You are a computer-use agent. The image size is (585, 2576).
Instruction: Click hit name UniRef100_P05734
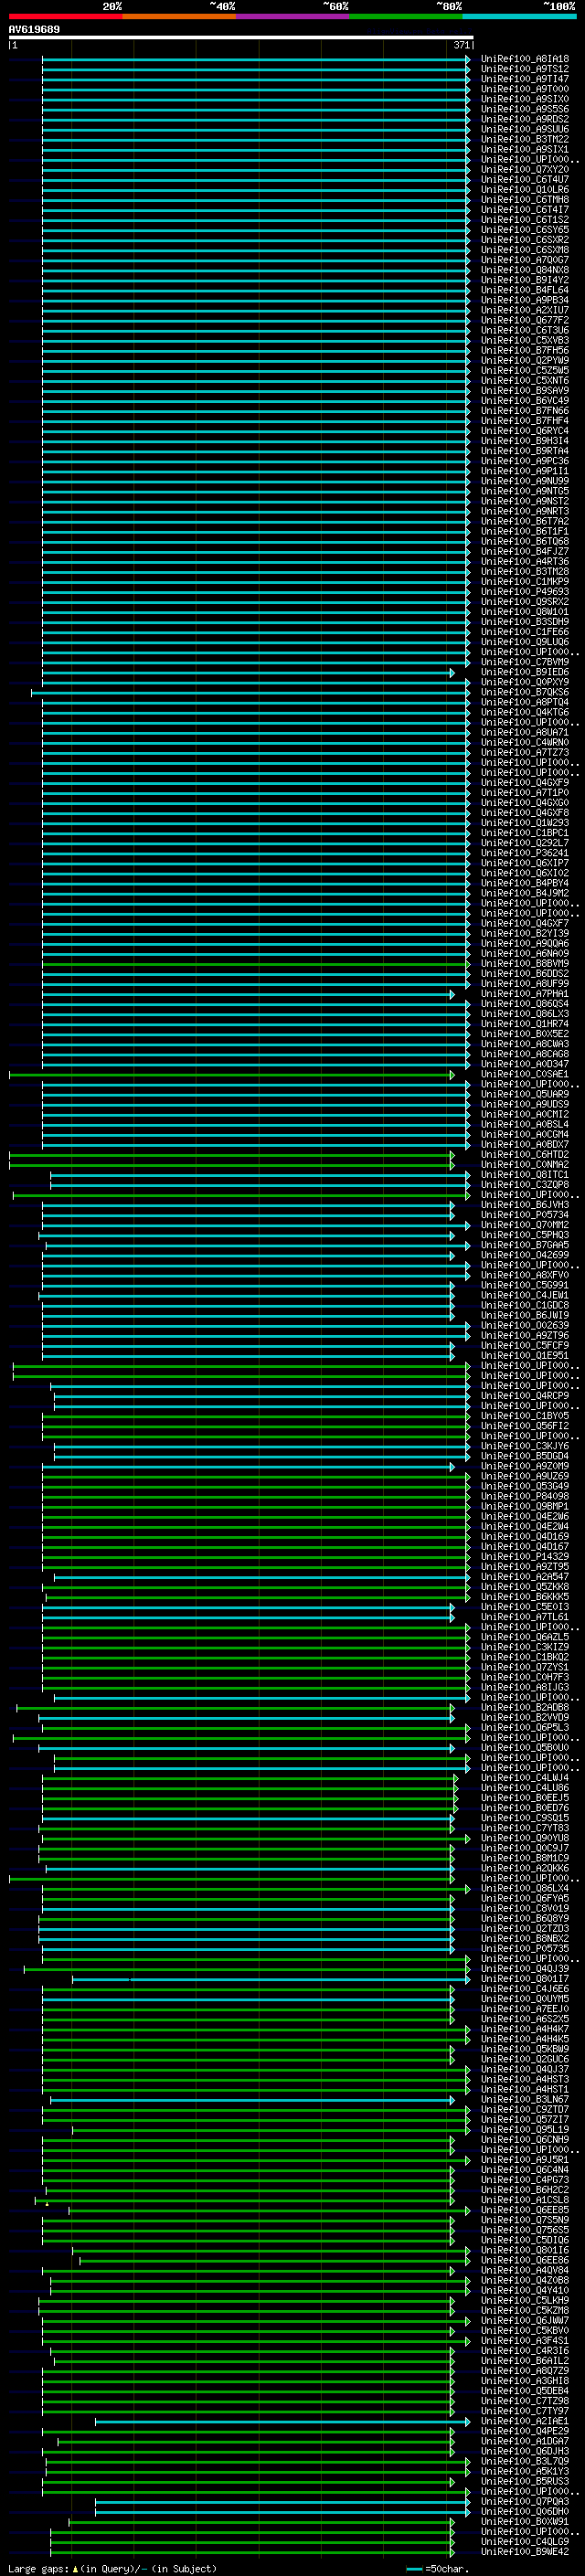tap(524, 1215)
